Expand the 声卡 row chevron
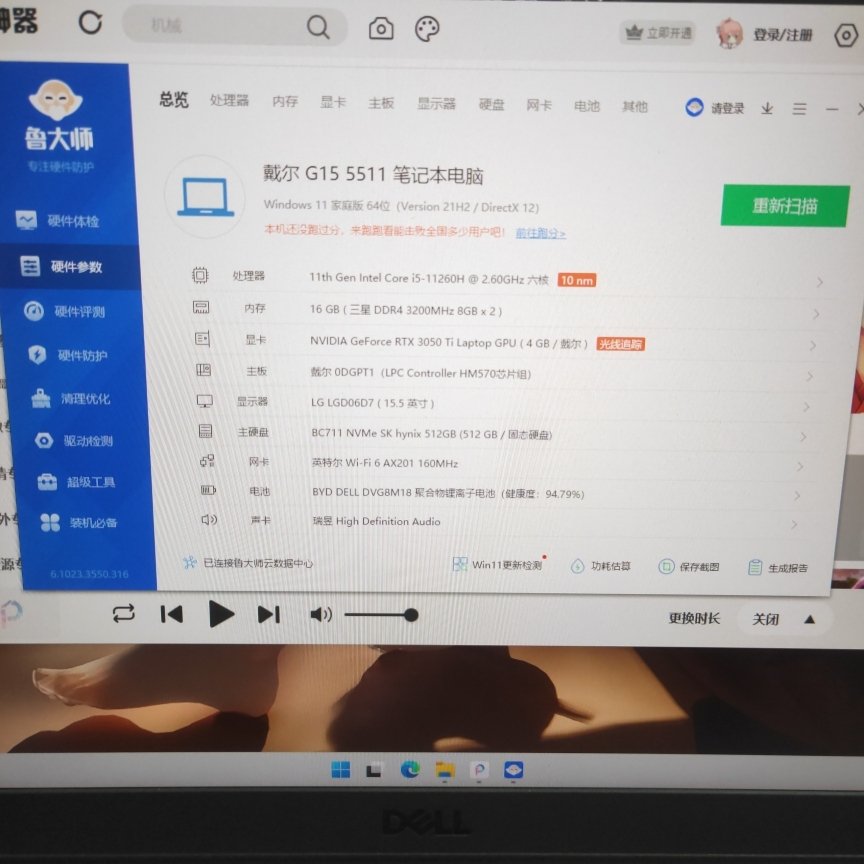This screenshot has height=864, width=864. click(794, 525)
